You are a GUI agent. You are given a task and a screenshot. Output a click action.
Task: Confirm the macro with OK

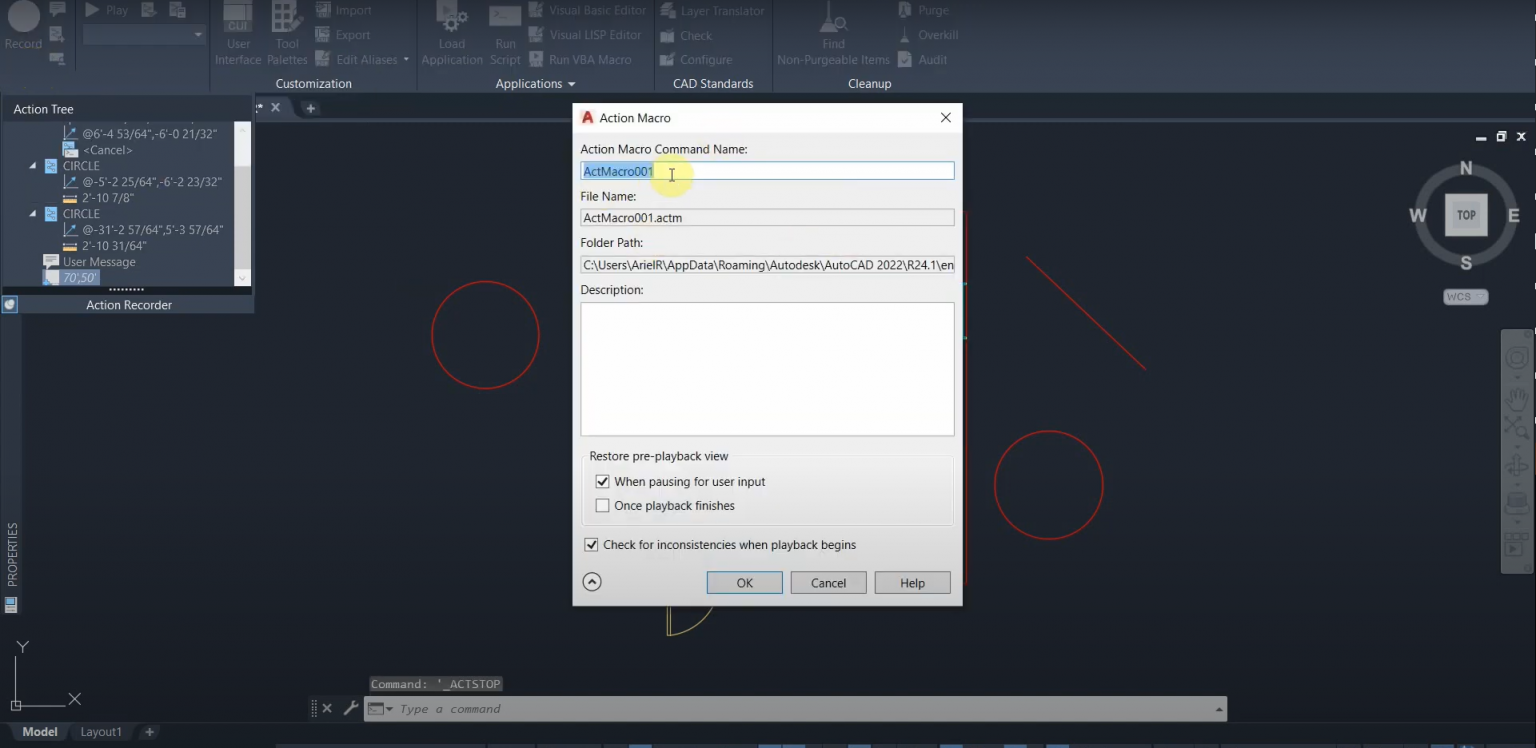pos(744,582)
